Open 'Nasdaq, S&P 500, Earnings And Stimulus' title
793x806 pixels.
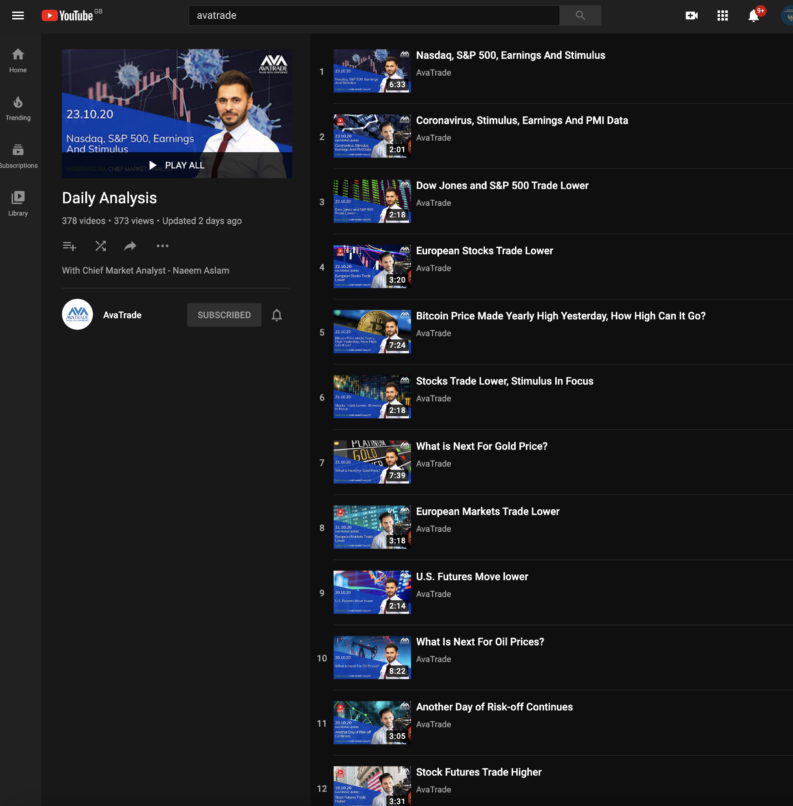click(510, 55)
